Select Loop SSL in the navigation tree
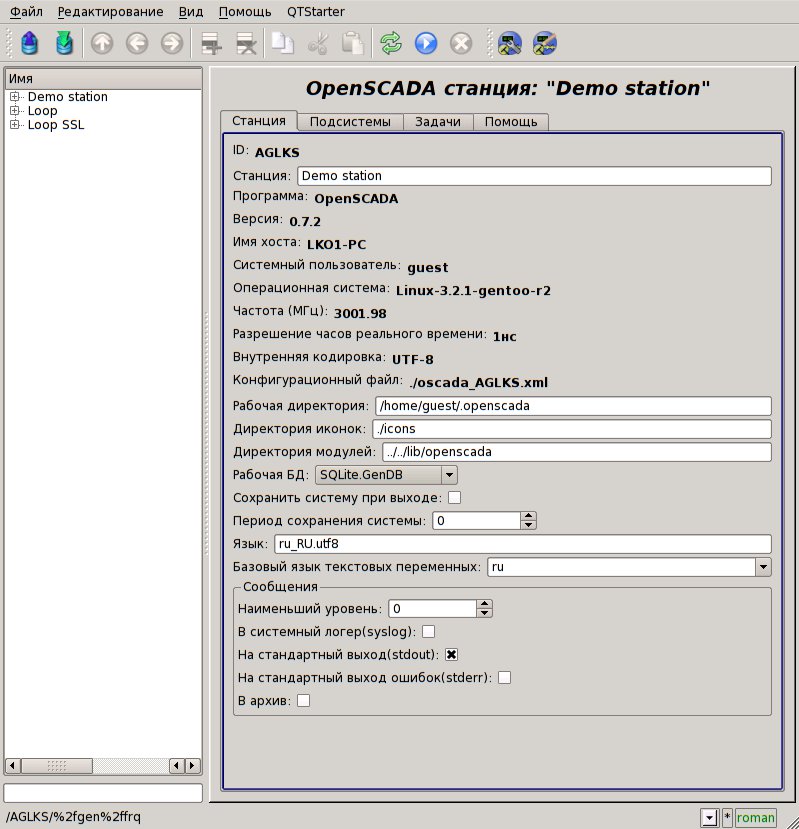799x829 pixels. coord(56,125)
